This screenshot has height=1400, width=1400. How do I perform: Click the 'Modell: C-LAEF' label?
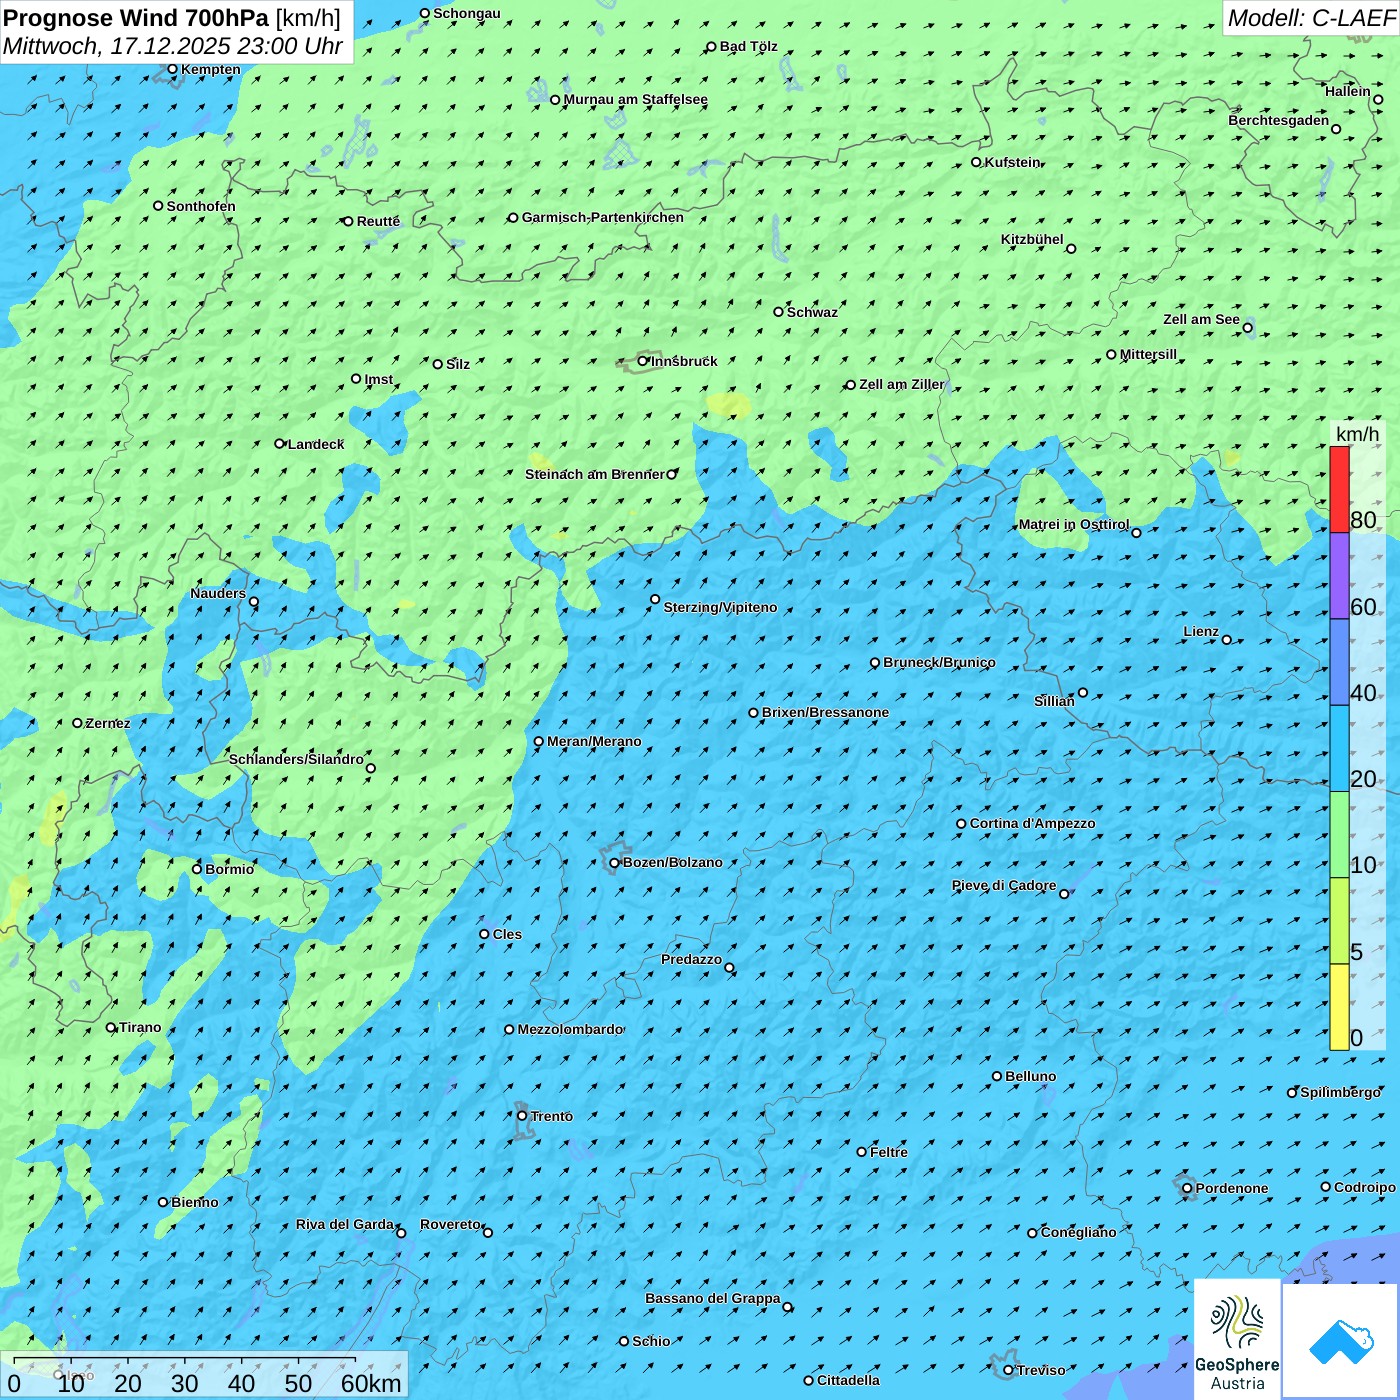click(1310, 18)
